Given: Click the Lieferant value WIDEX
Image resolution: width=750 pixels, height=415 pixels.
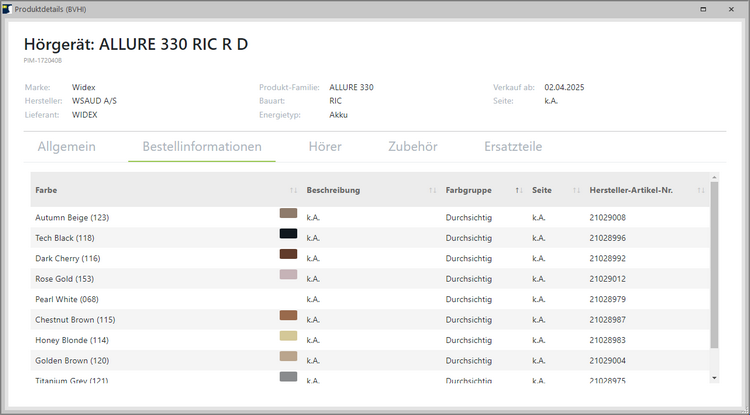Looking at the screenshot, I should (x=85, y=115).
